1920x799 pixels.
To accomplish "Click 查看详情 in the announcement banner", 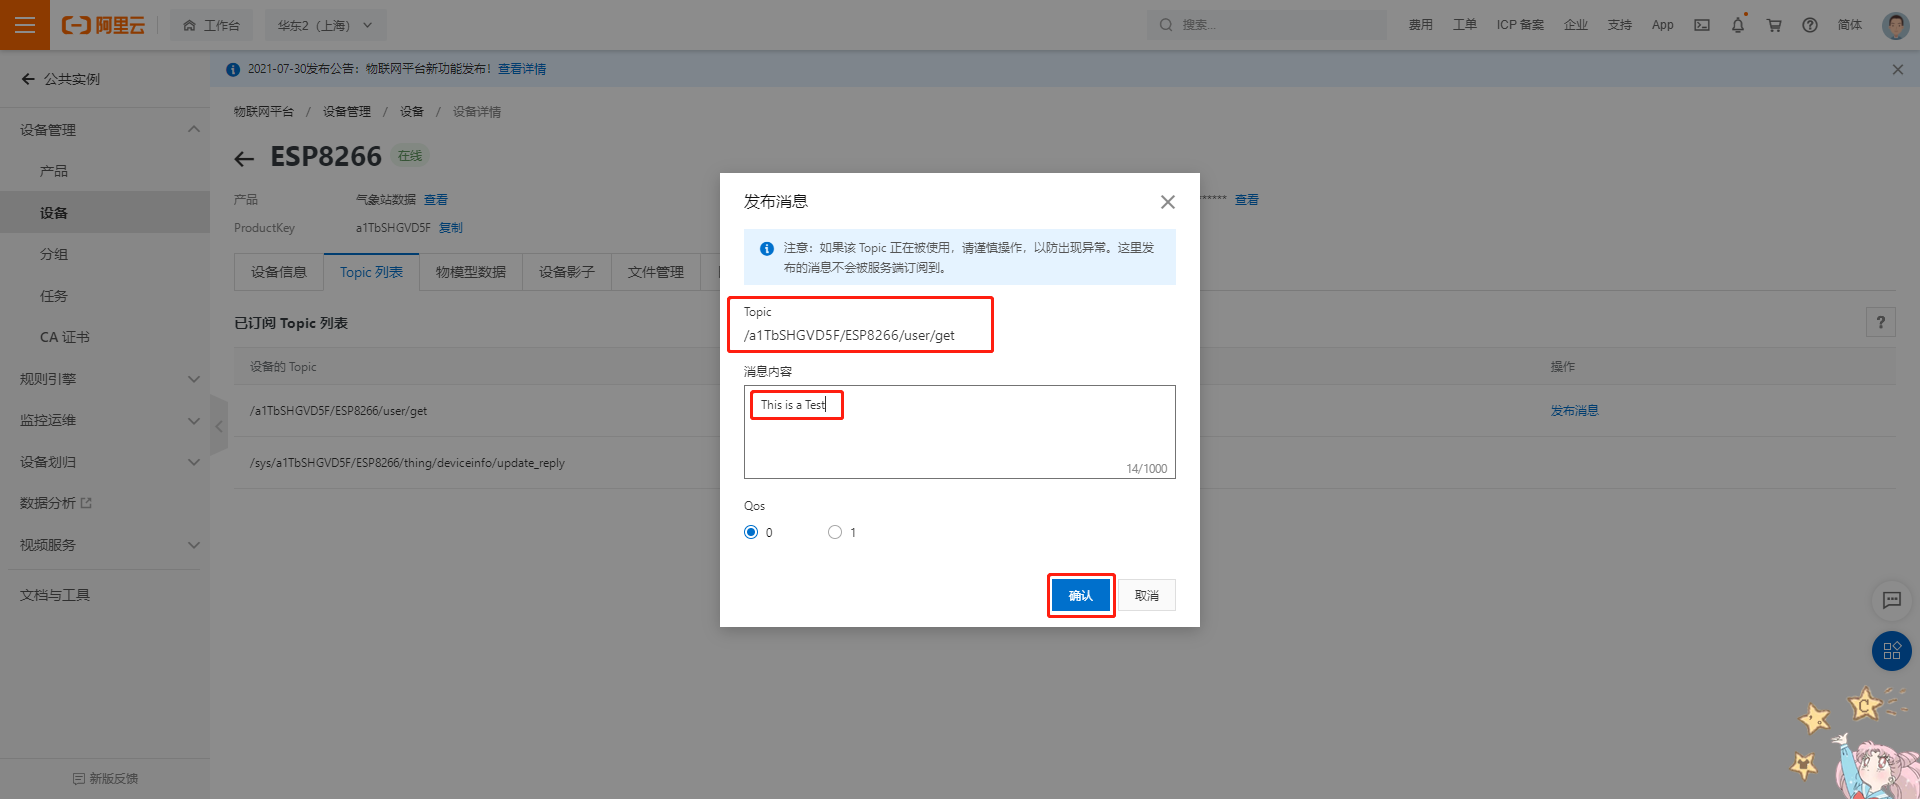I will [x=522, y=69].
